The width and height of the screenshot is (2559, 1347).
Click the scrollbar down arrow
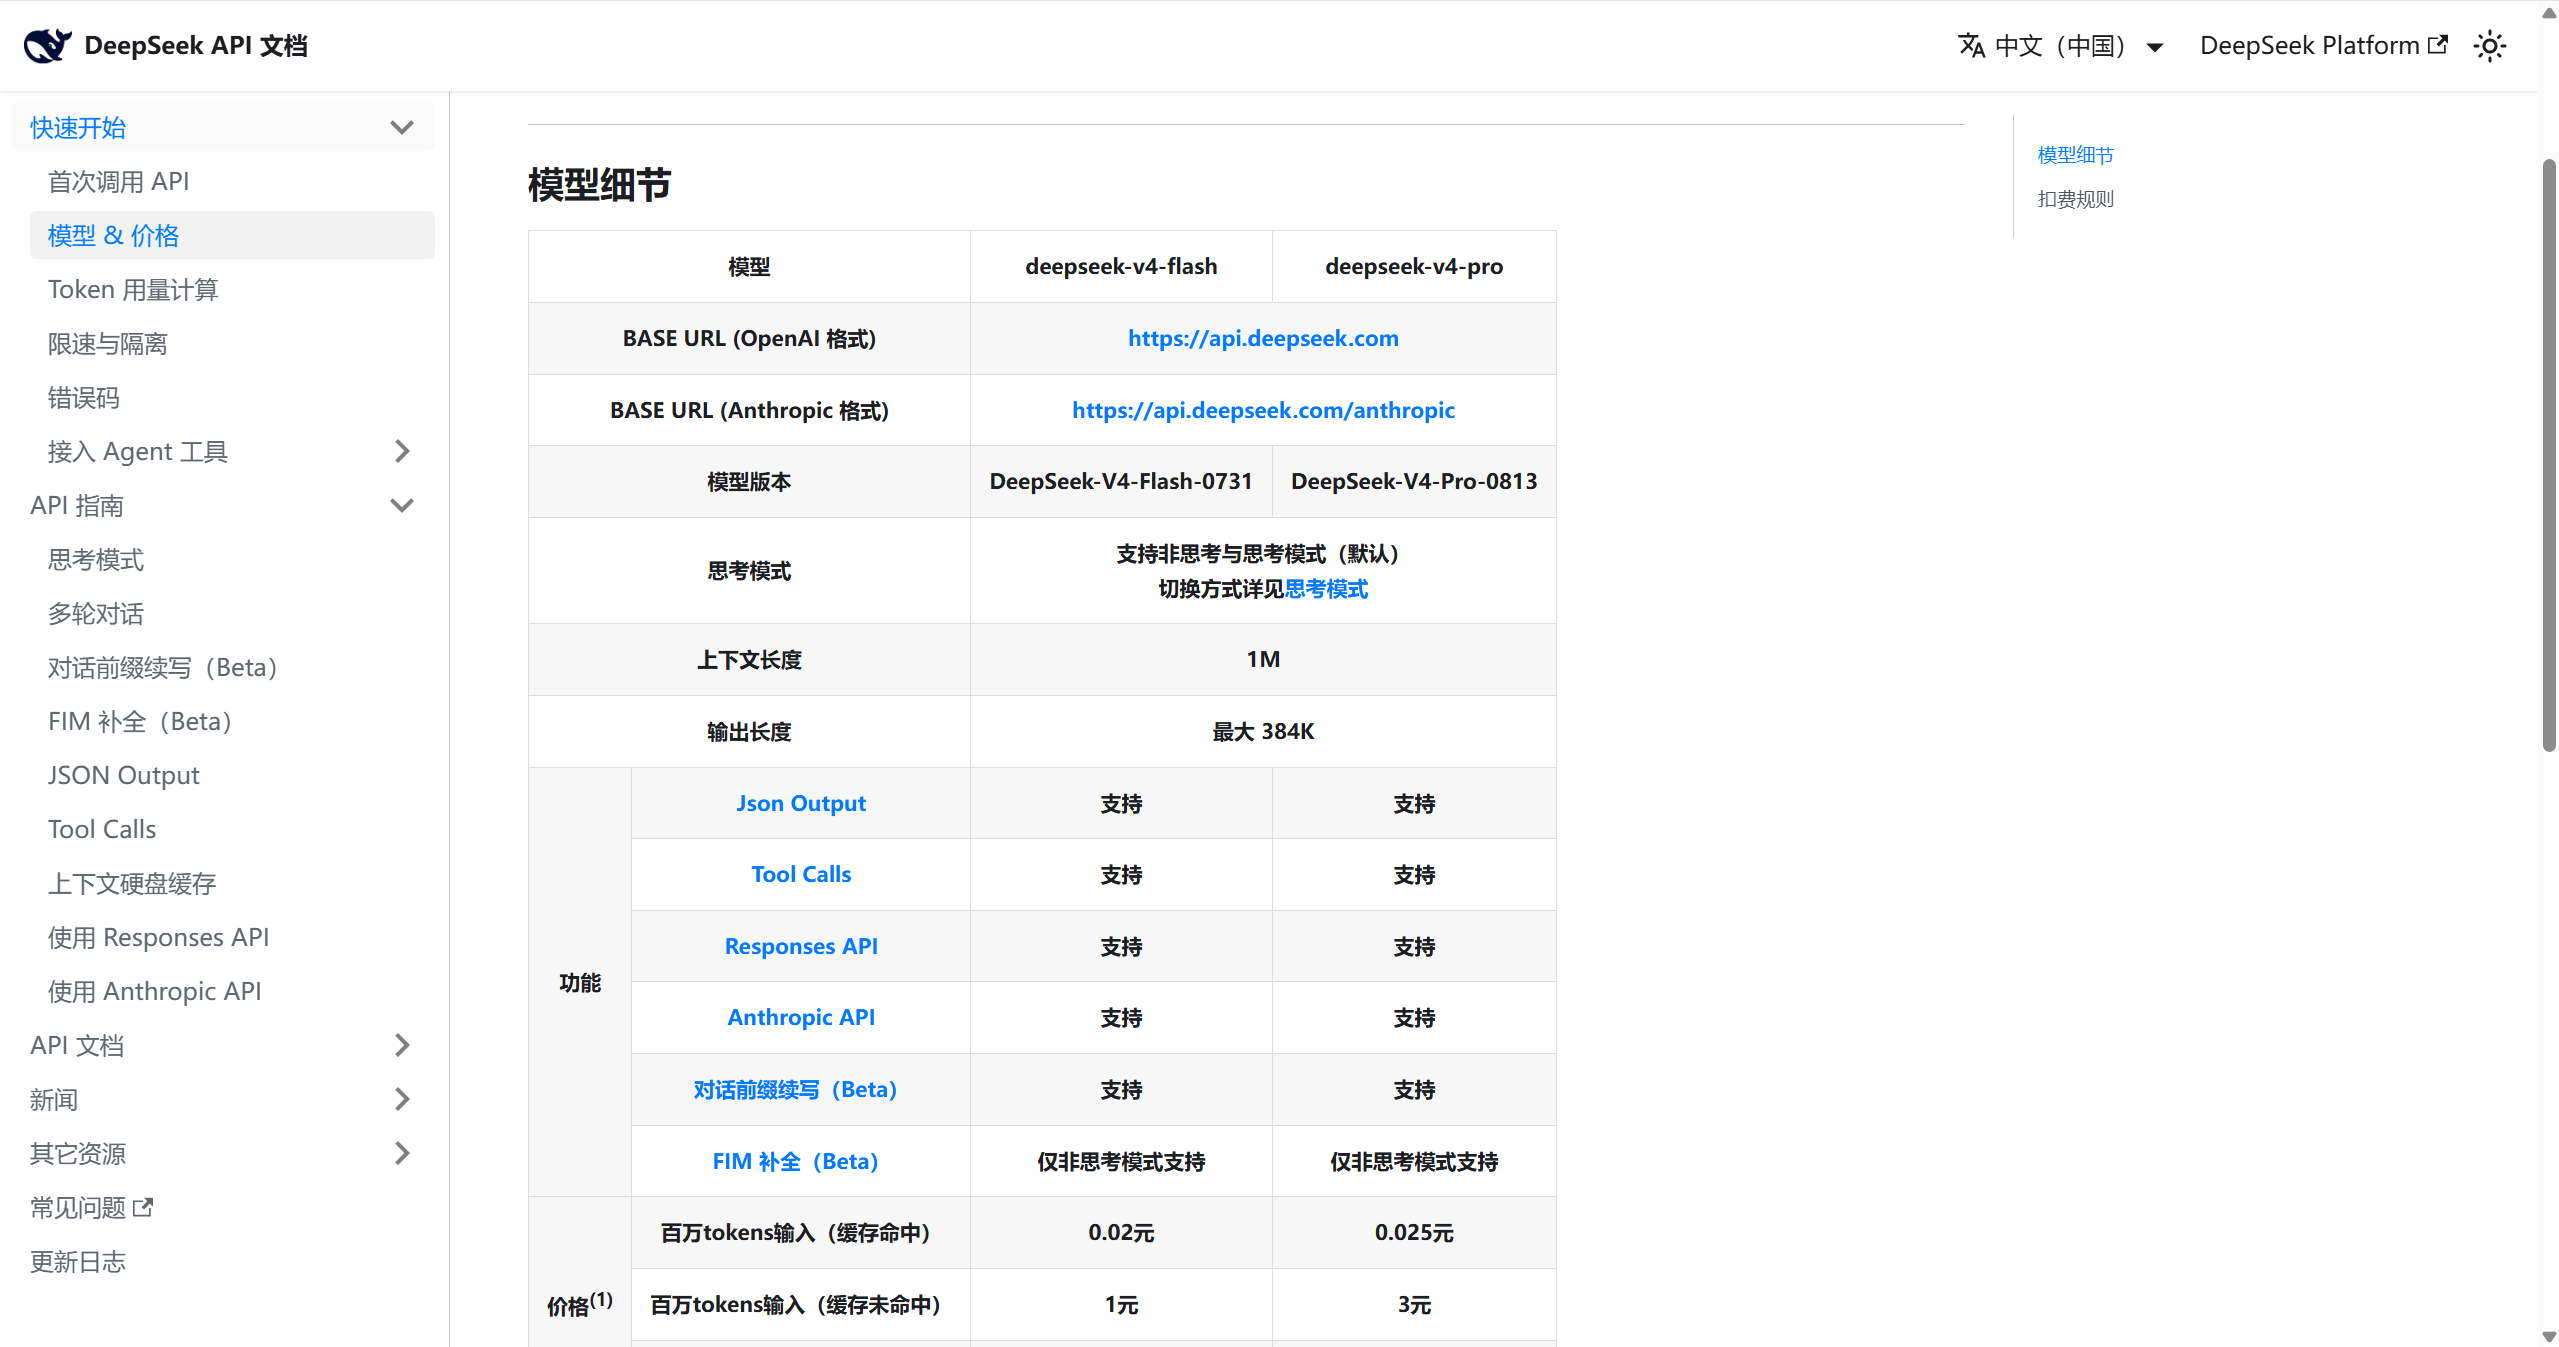(x=2549, y=1336)
